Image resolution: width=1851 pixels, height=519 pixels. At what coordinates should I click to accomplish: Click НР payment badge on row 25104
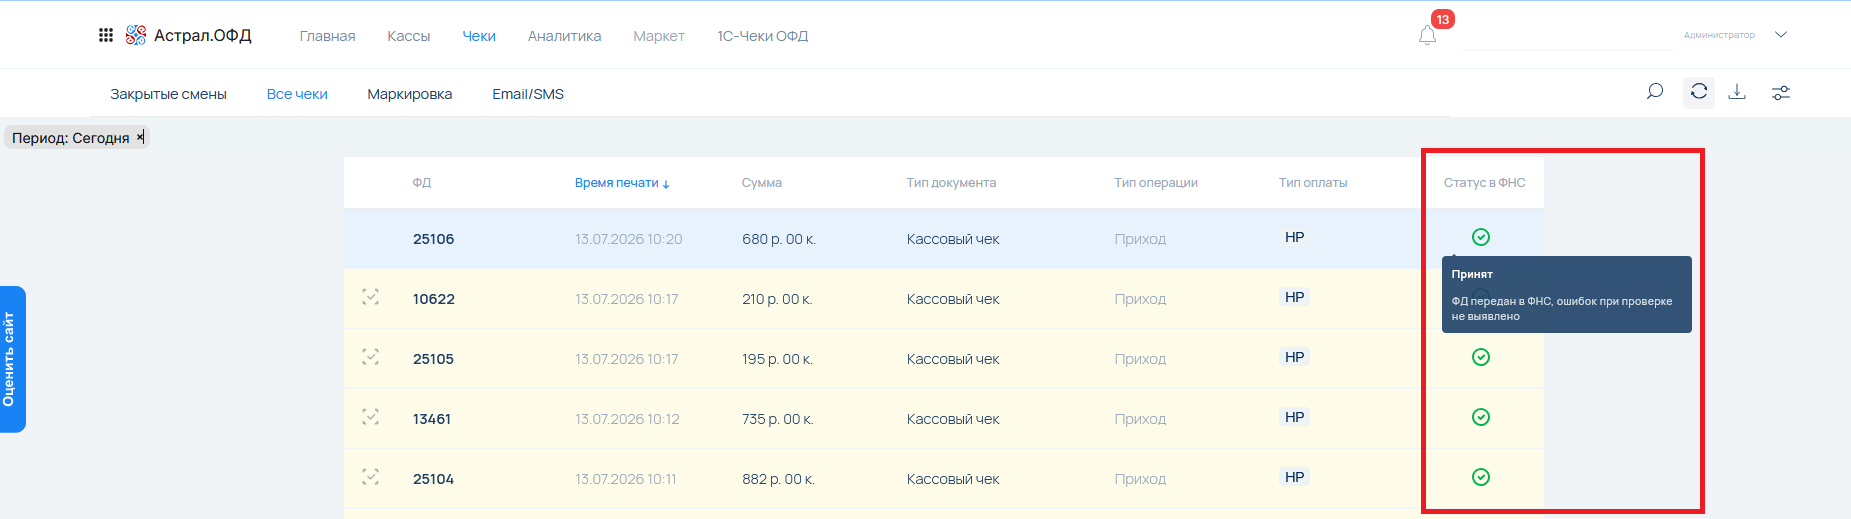[x=1294, y=477]
